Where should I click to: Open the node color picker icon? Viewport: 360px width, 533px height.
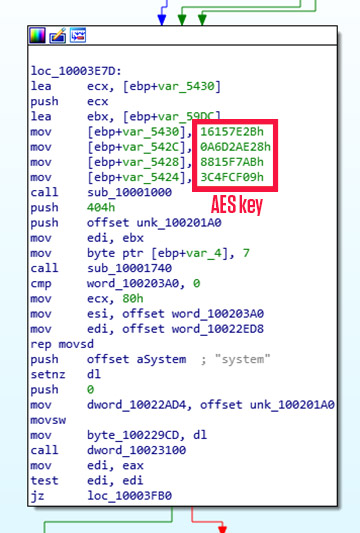37,35
